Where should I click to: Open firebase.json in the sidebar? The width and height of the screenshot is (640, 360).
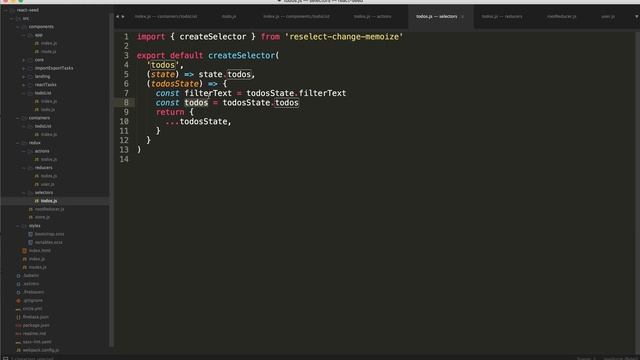click(36, 317)
